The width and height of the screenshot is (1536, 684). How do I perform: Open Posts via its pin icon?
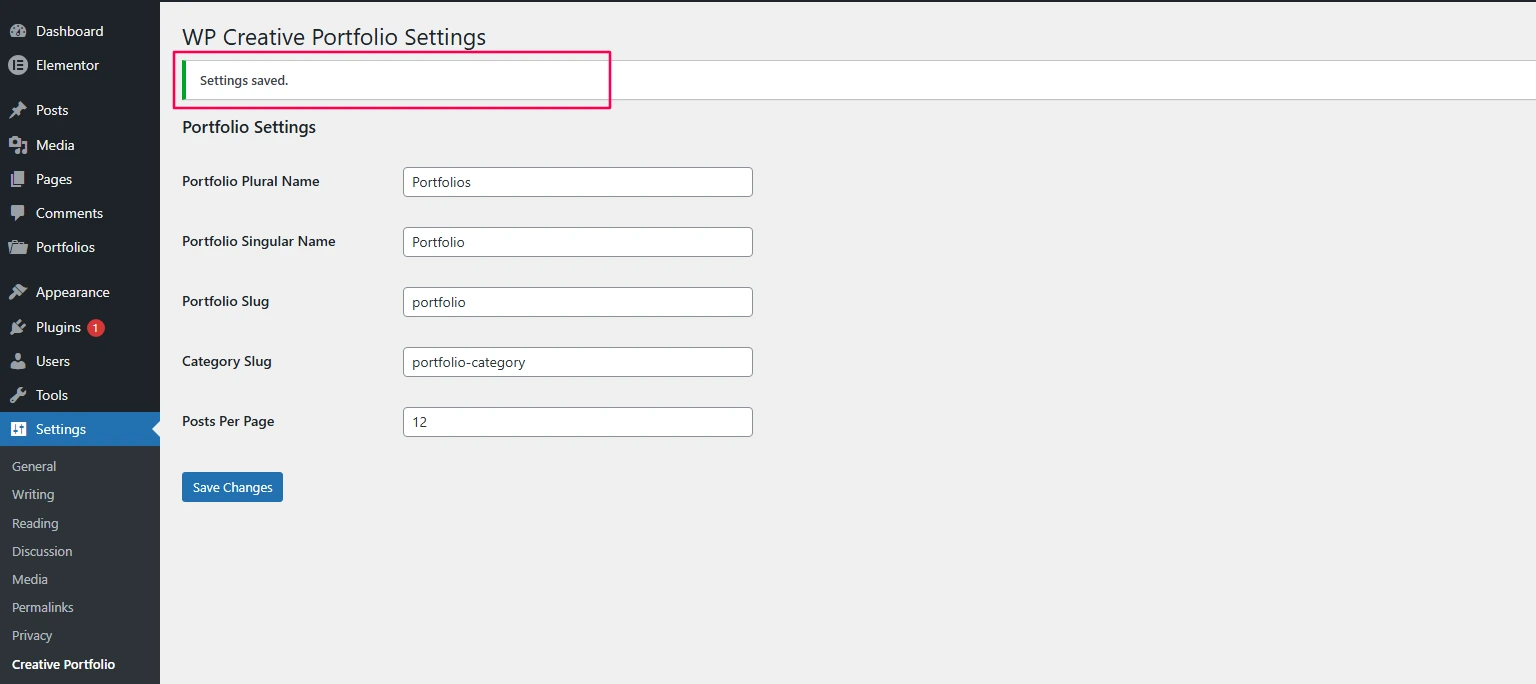point(20,110)
